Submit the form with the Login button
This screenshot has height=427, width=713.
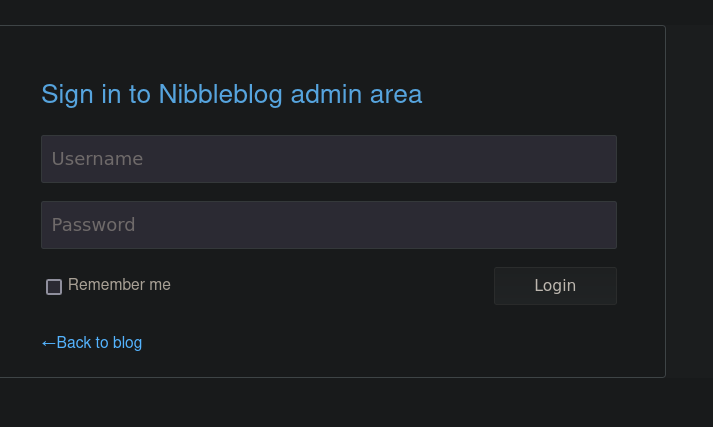pos(555,286)
